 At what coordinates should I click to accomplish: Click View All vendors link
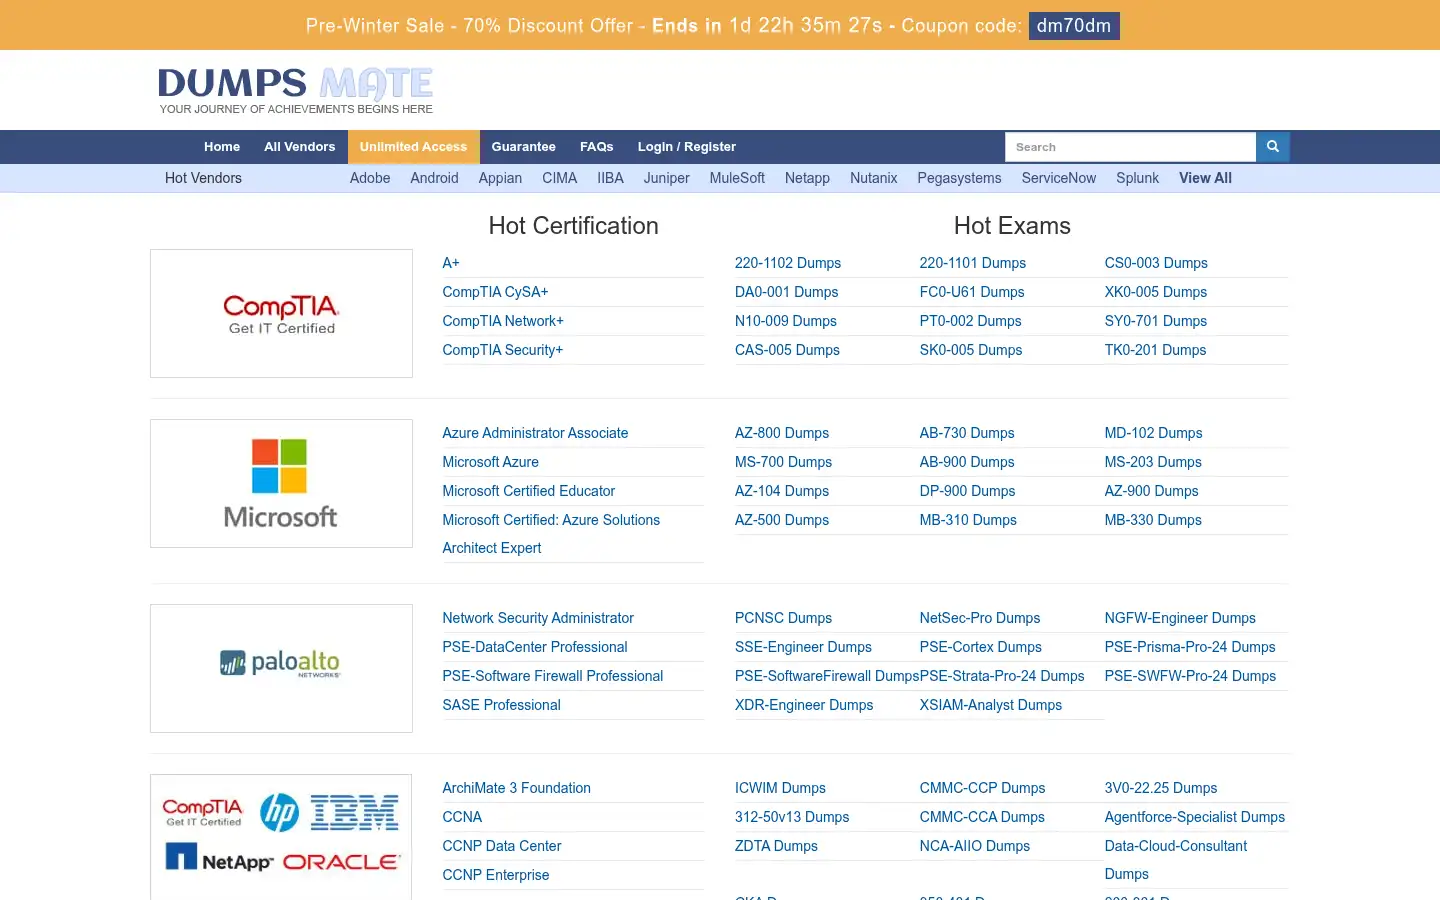pos(1205,178)
